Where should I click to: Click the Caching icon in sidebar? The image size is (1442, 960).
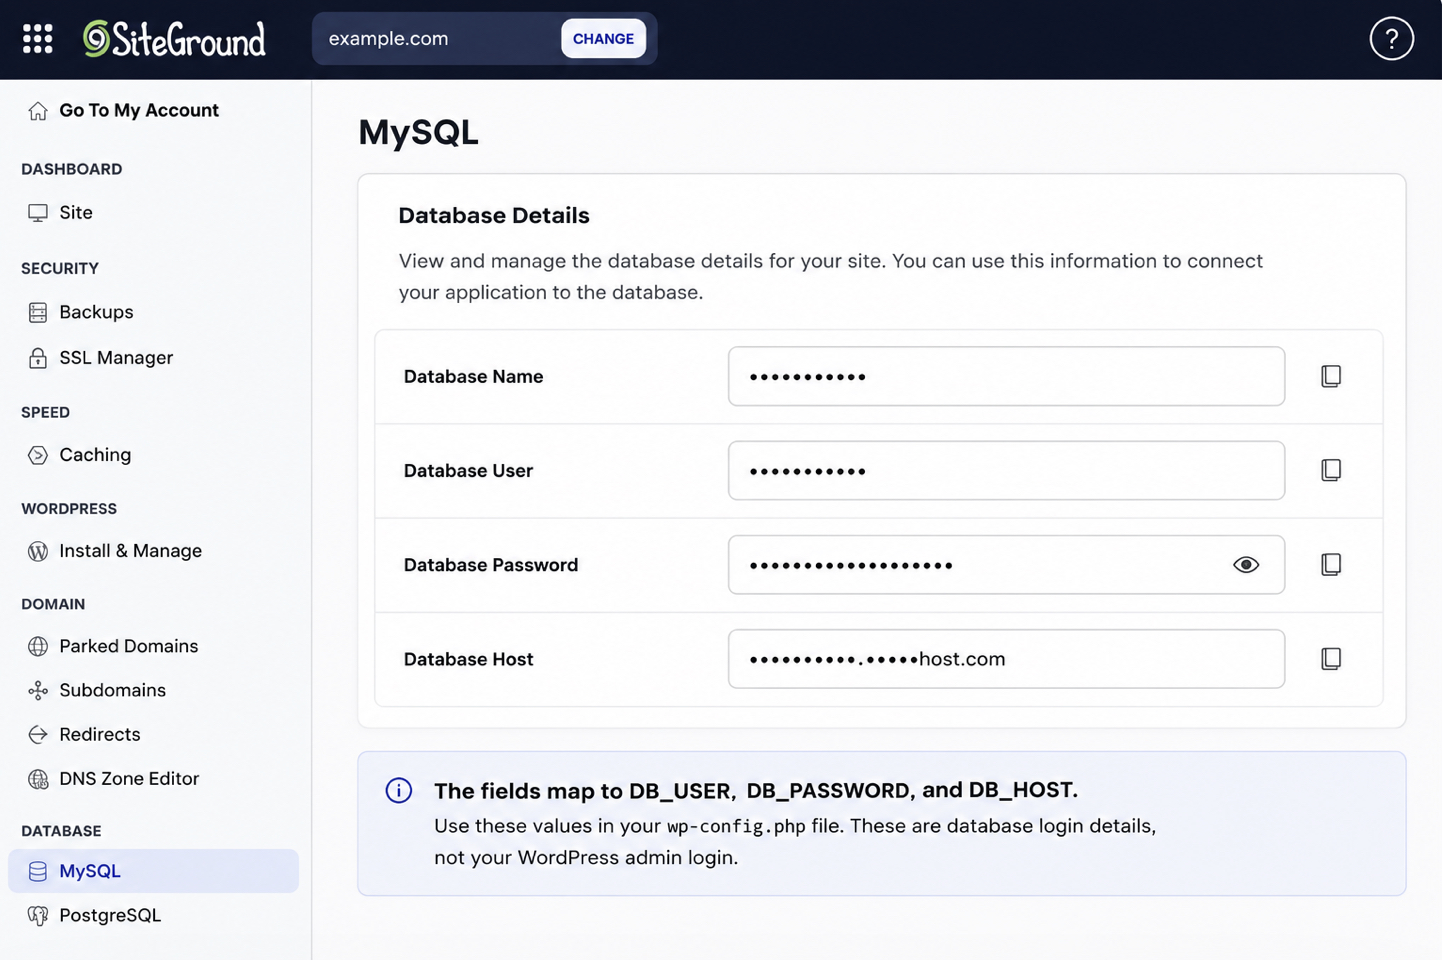[x=38, y=455]
